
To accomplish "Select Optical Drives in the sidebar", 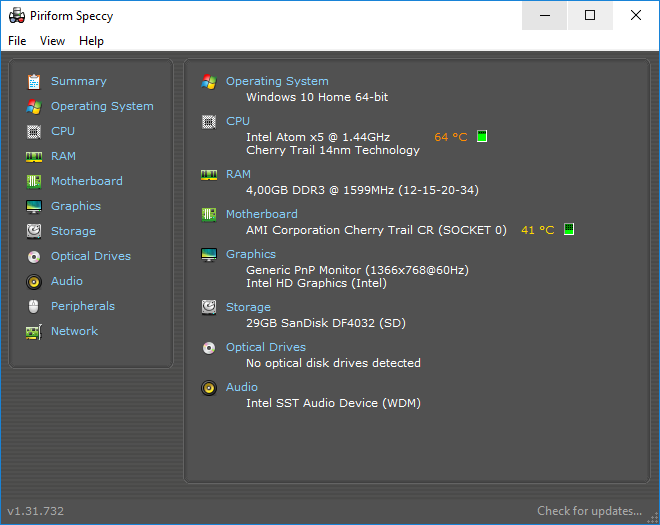I will (x=90, y=256).
